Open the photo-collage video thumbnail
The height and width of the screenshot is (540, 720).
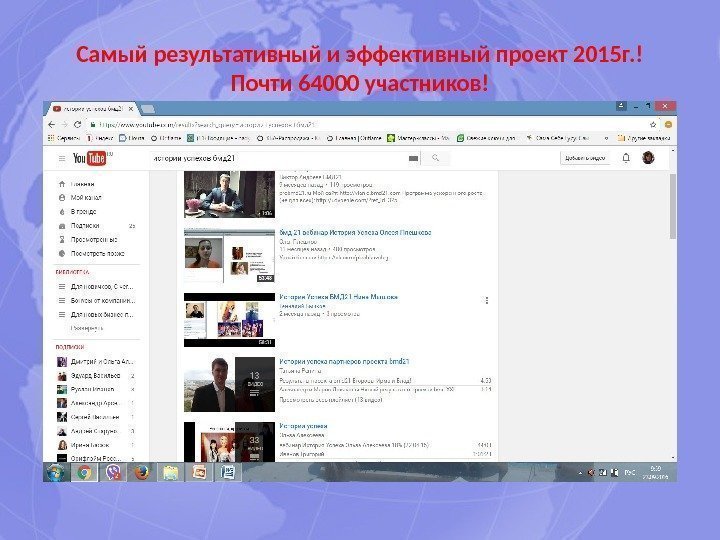[229, 320]
